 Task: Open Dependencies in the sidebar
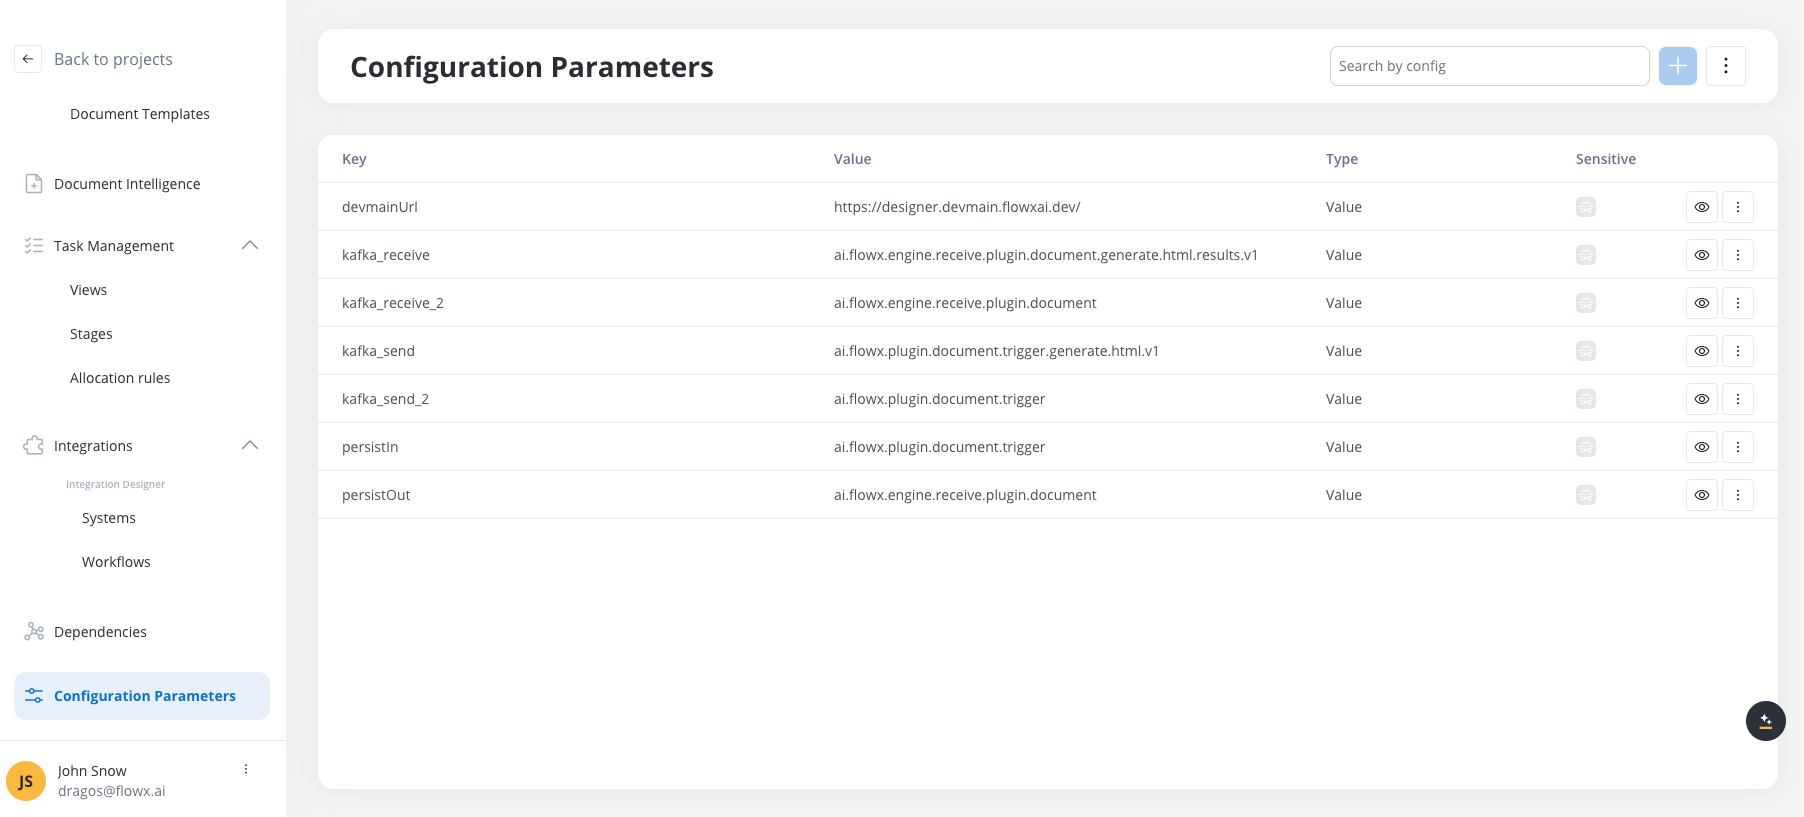pos(100,632)
